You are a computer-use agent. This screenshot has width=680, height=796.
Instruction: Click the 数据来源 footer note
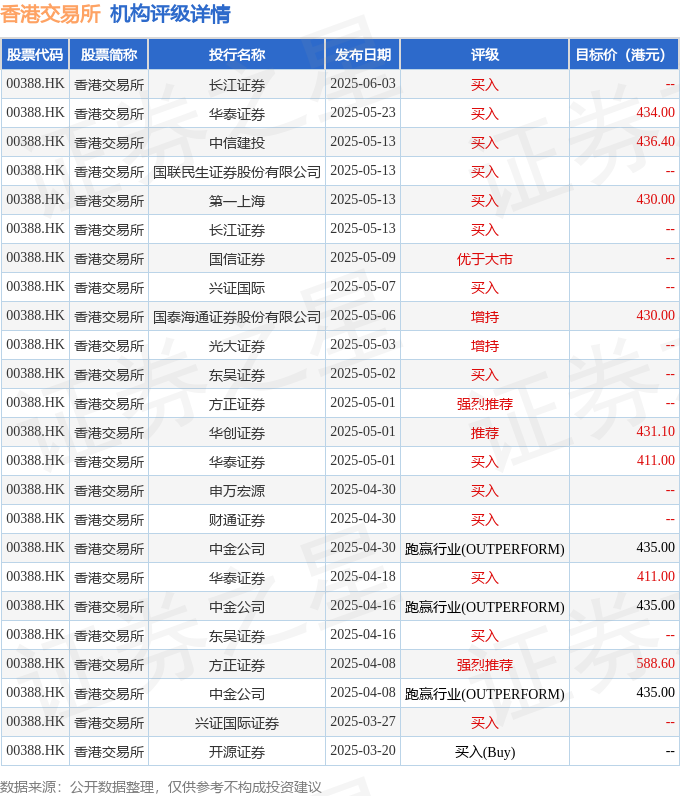[x=160, y=787]
